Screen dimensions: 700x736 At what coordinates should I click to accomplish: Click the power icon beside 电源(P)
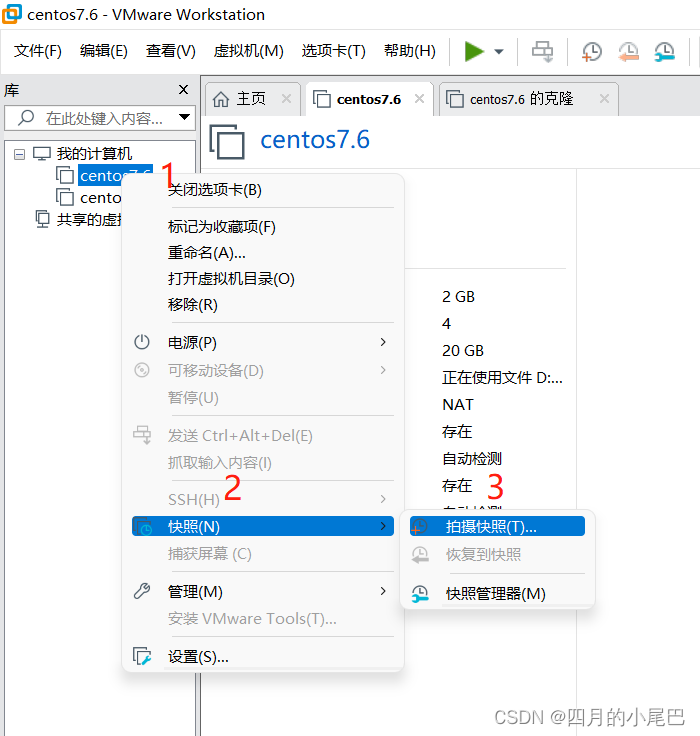[x=142, y=342]
